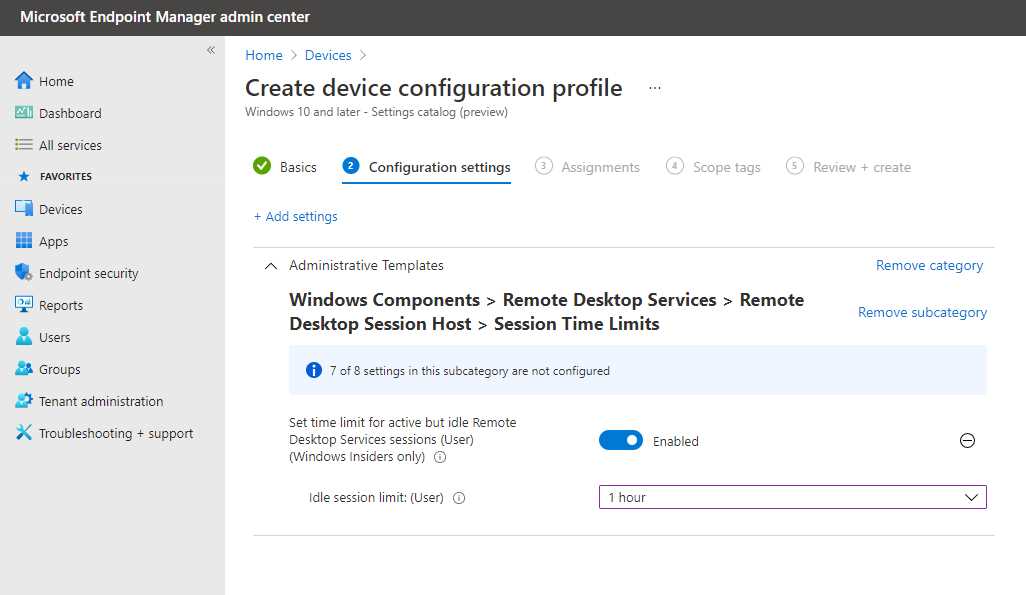1026x595 pixels.
Task: Open Add settings
Action: [x=297, y=216]
